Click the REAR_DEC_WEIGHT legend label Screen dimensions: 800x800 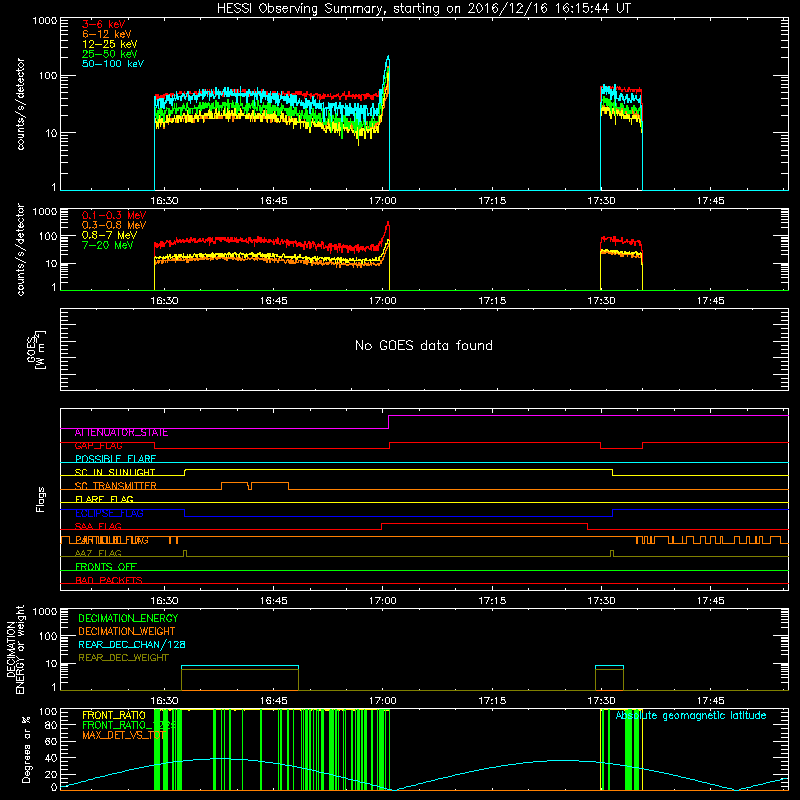(x=123, y=658)
